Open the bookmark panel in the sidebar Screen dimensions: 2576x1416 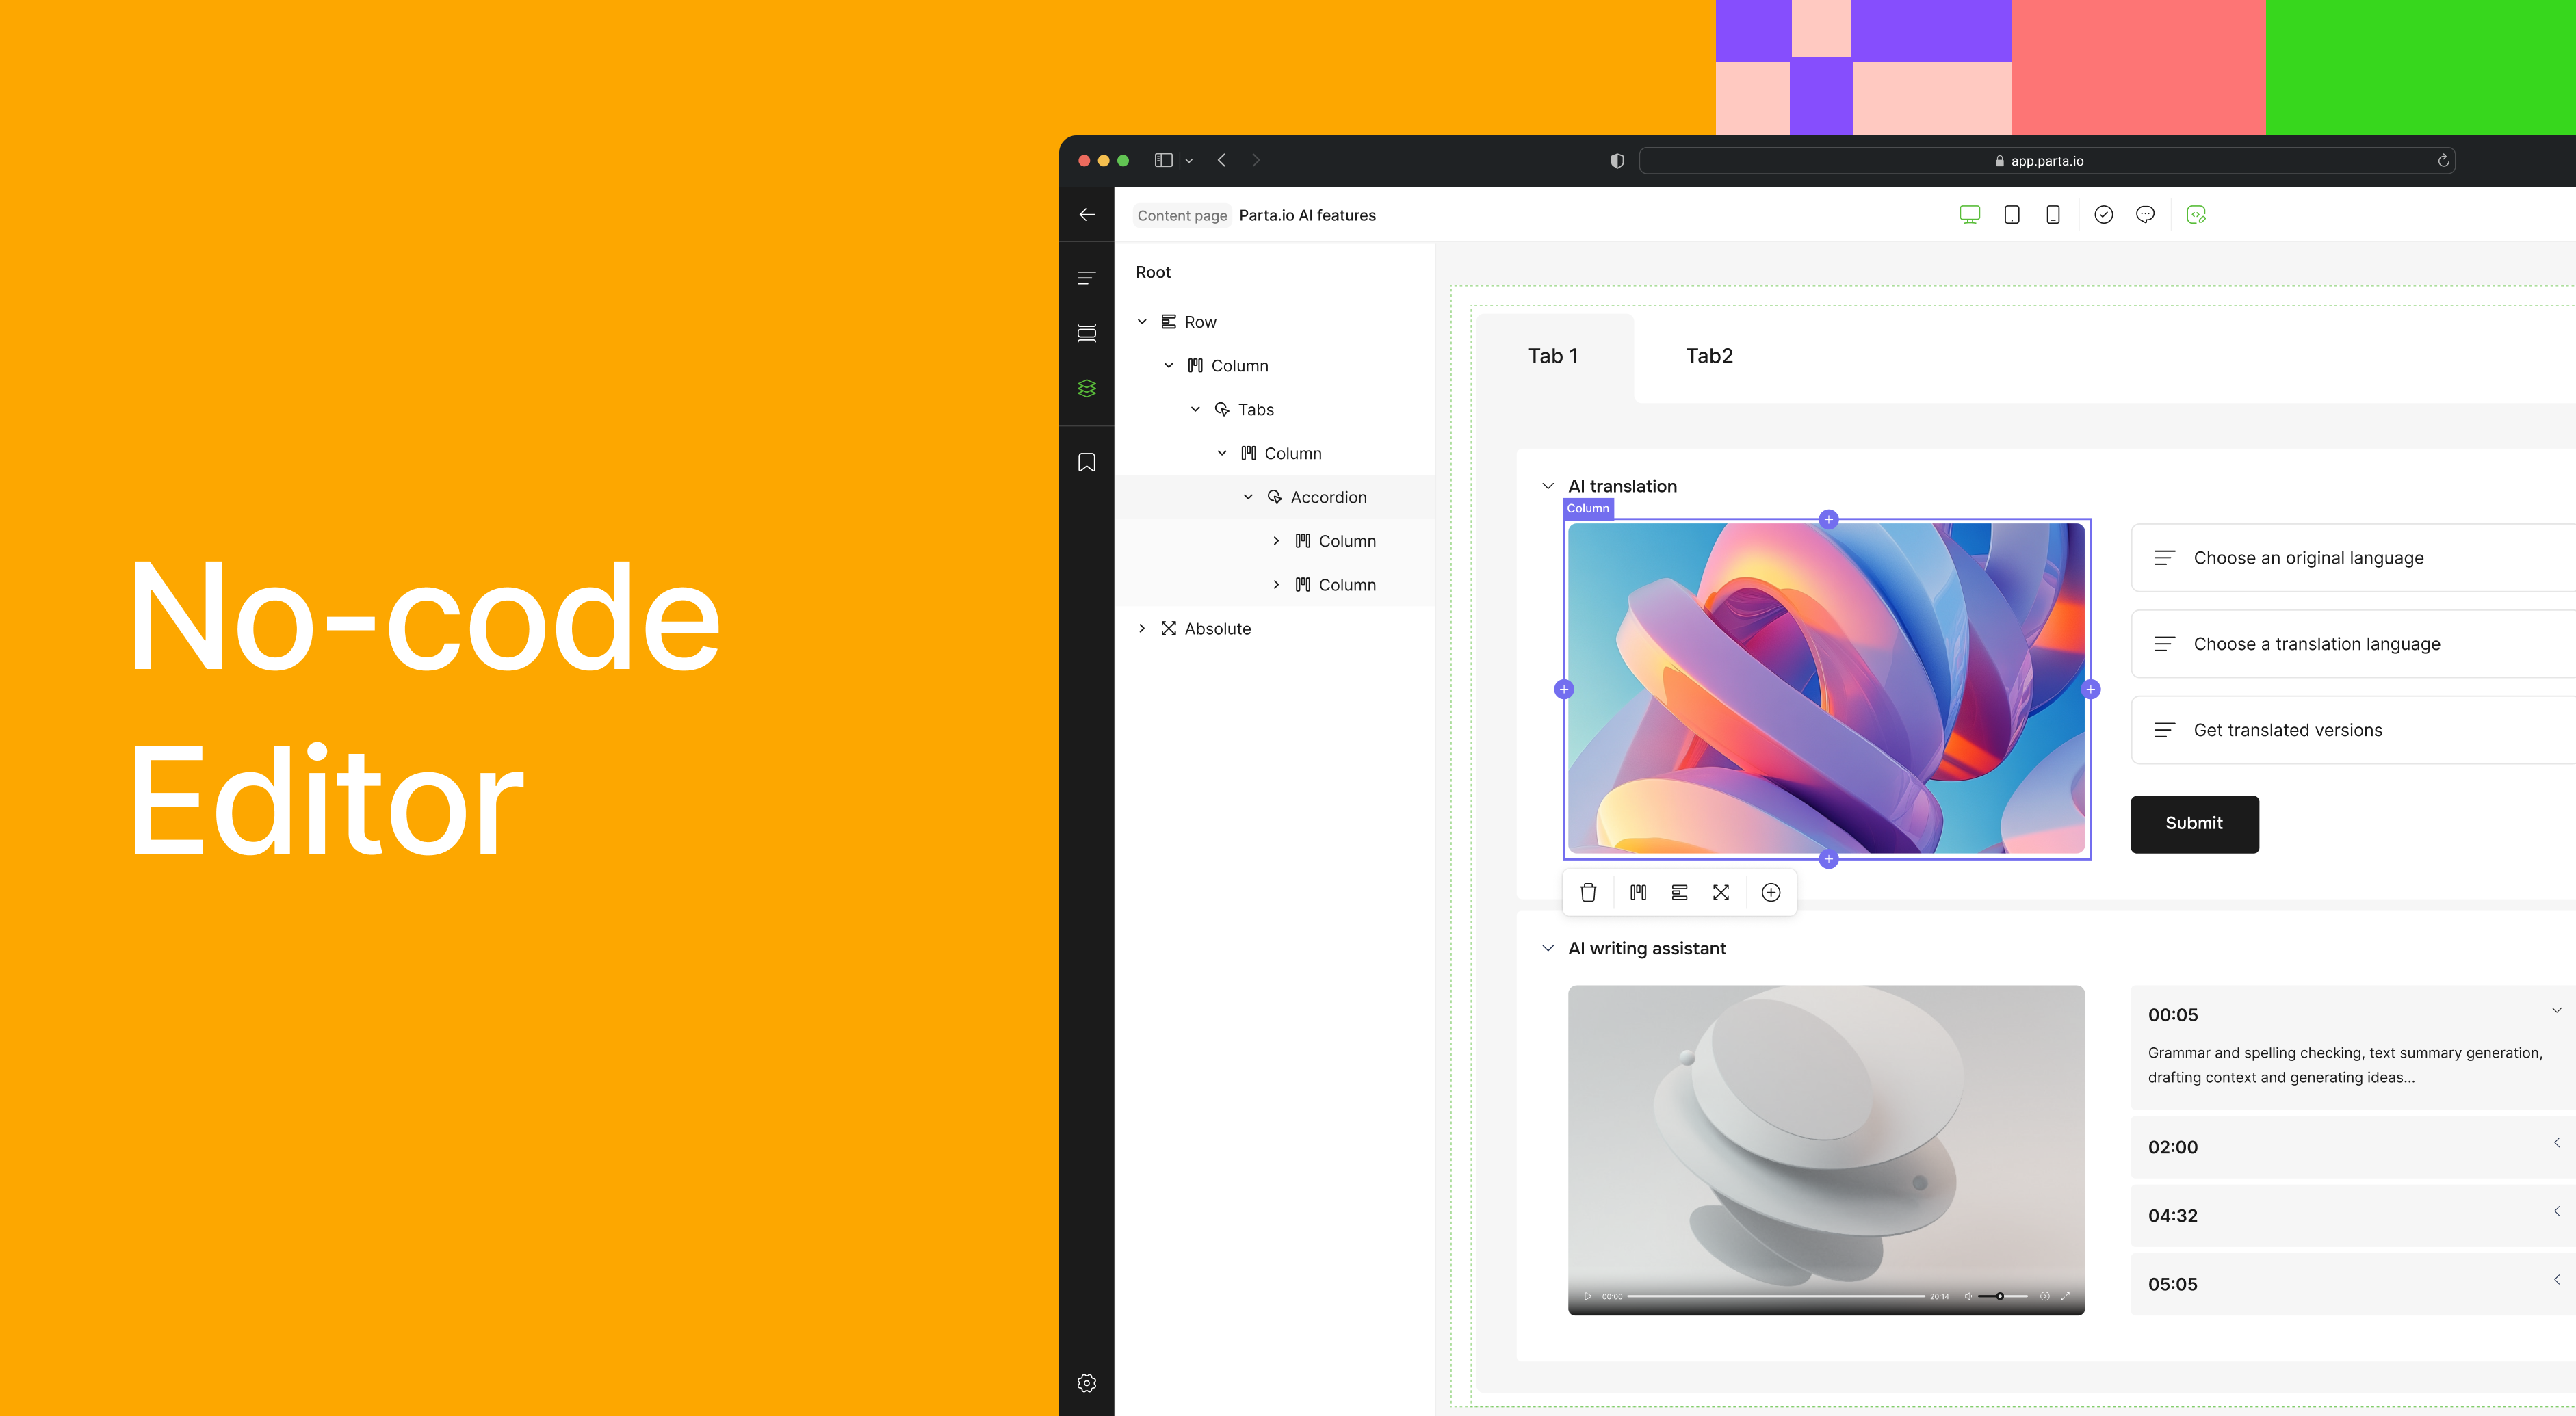1086,462
